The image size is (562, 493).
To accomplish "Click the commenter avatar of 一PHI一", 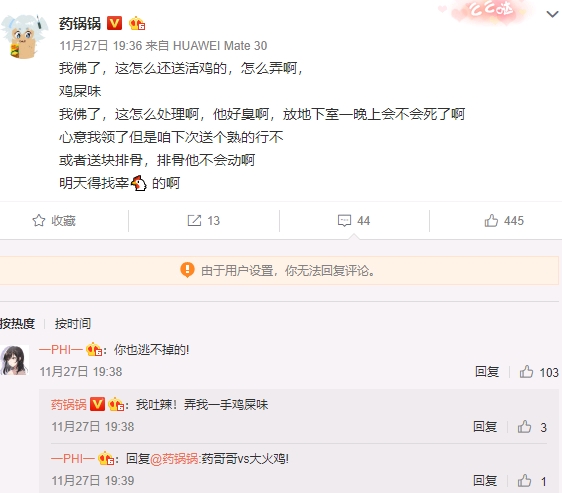I will point(14,360).
